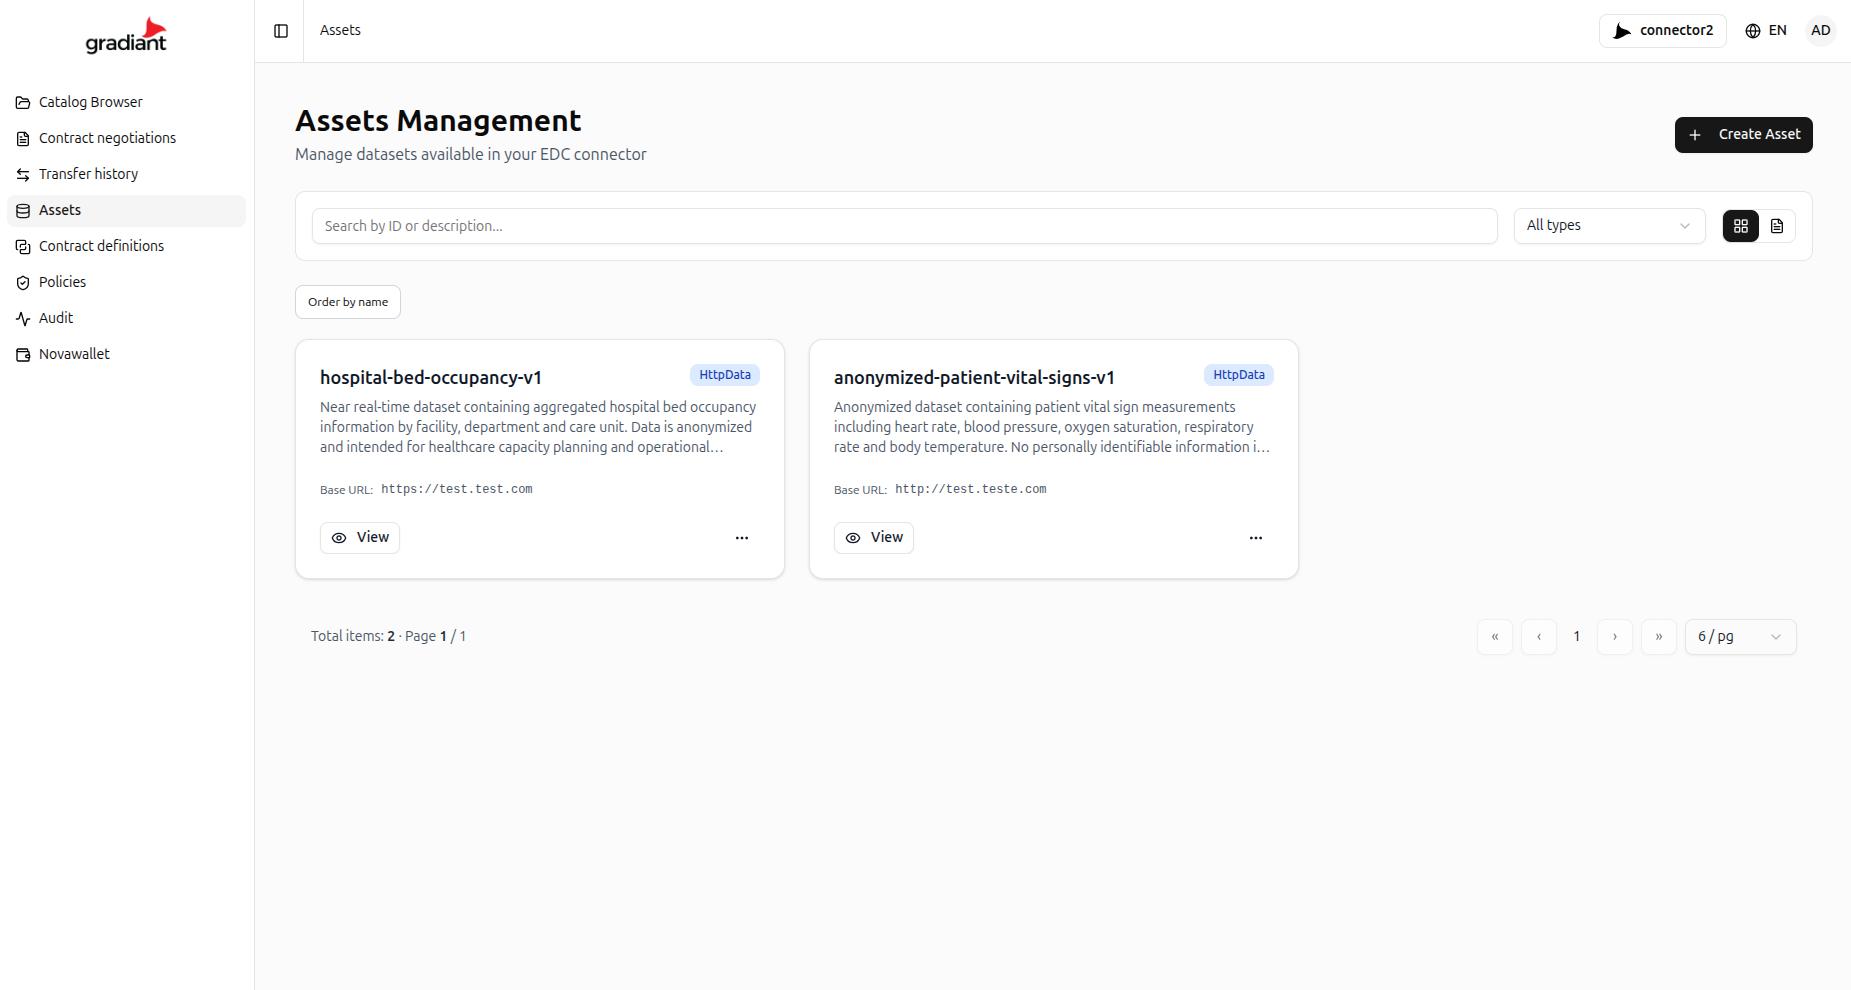Expand the All types filter dropdown

pos(1609,226)
